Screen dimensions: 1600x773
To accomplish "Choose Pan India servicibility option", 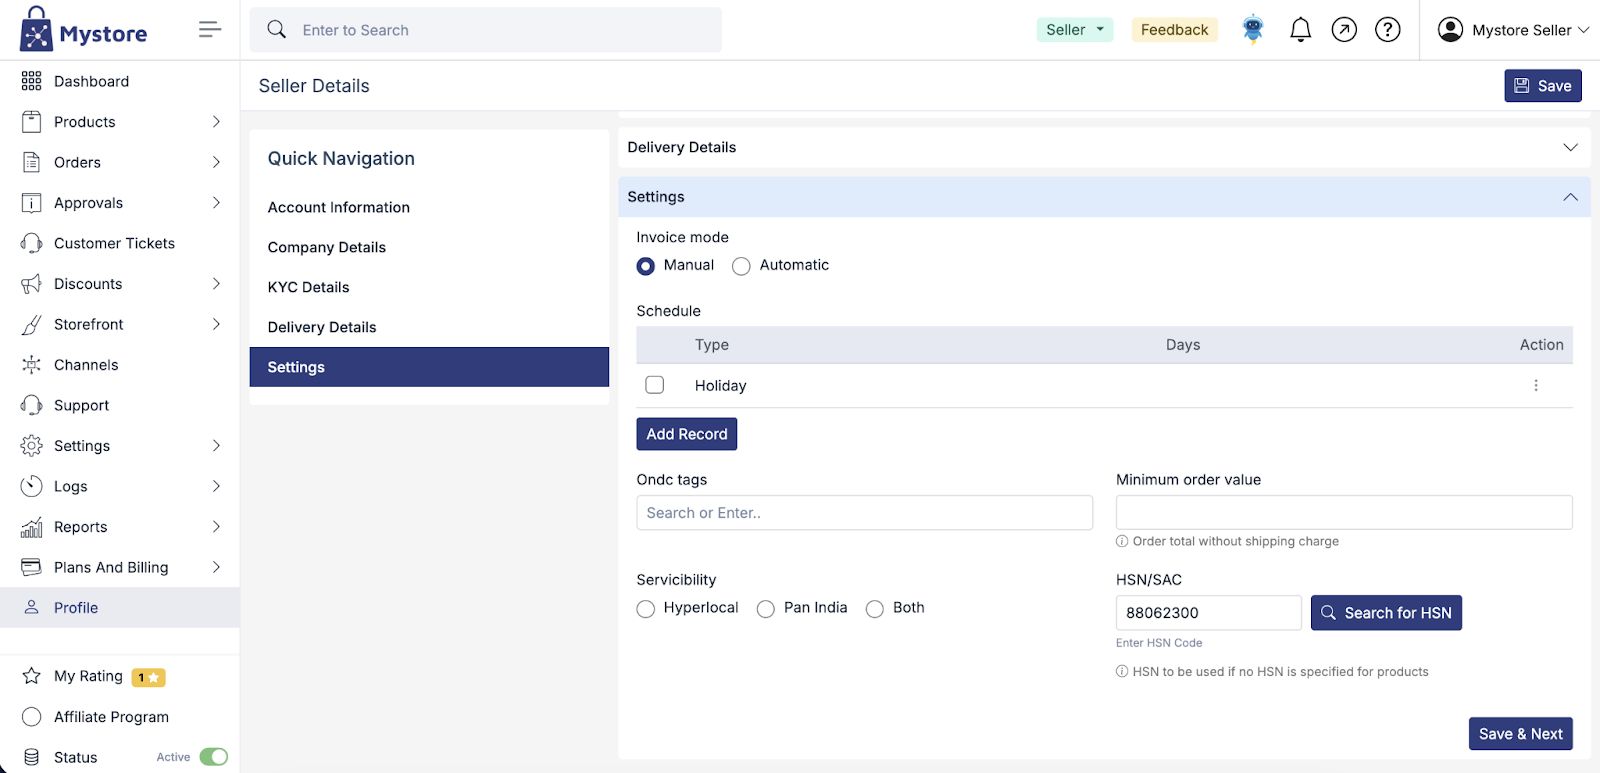I will (x=766, y=609).
